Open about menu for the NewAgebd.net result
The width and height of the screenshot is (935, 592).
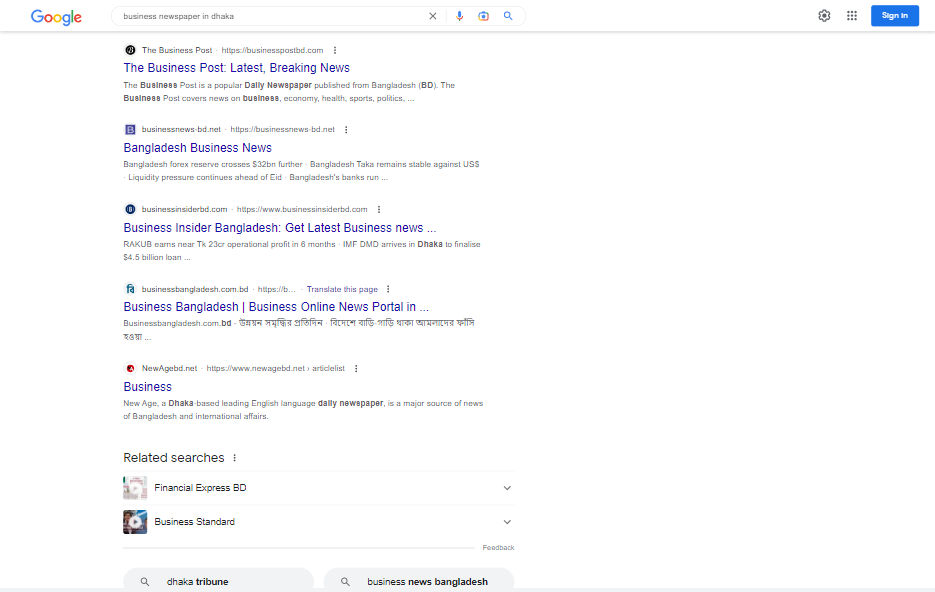click(x=356, y=368)
